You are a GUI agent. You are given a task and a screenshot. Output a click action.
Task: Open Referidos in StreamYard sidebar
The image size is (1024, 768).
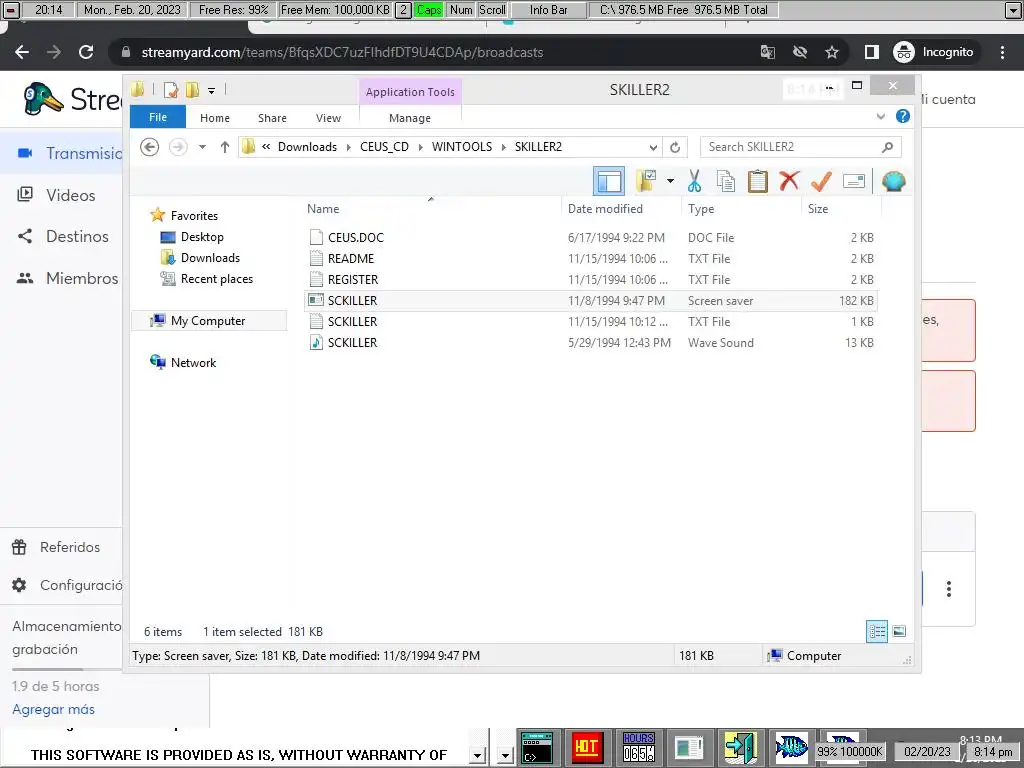(69, 547)
